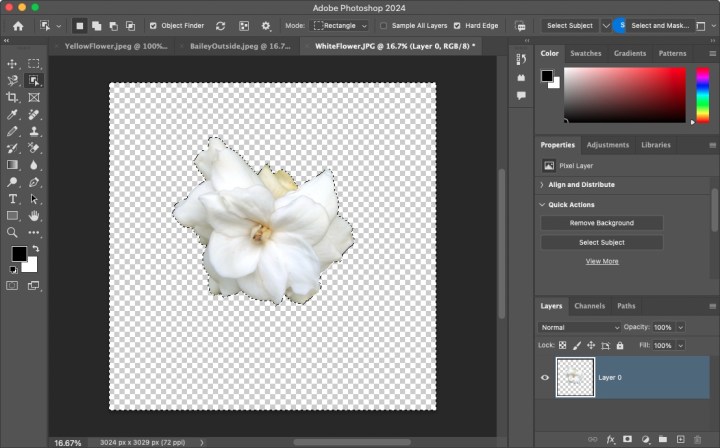Click the Remove Background button
Screen dimensions: 720x448
pyautogui.click(x=601, y=223)
